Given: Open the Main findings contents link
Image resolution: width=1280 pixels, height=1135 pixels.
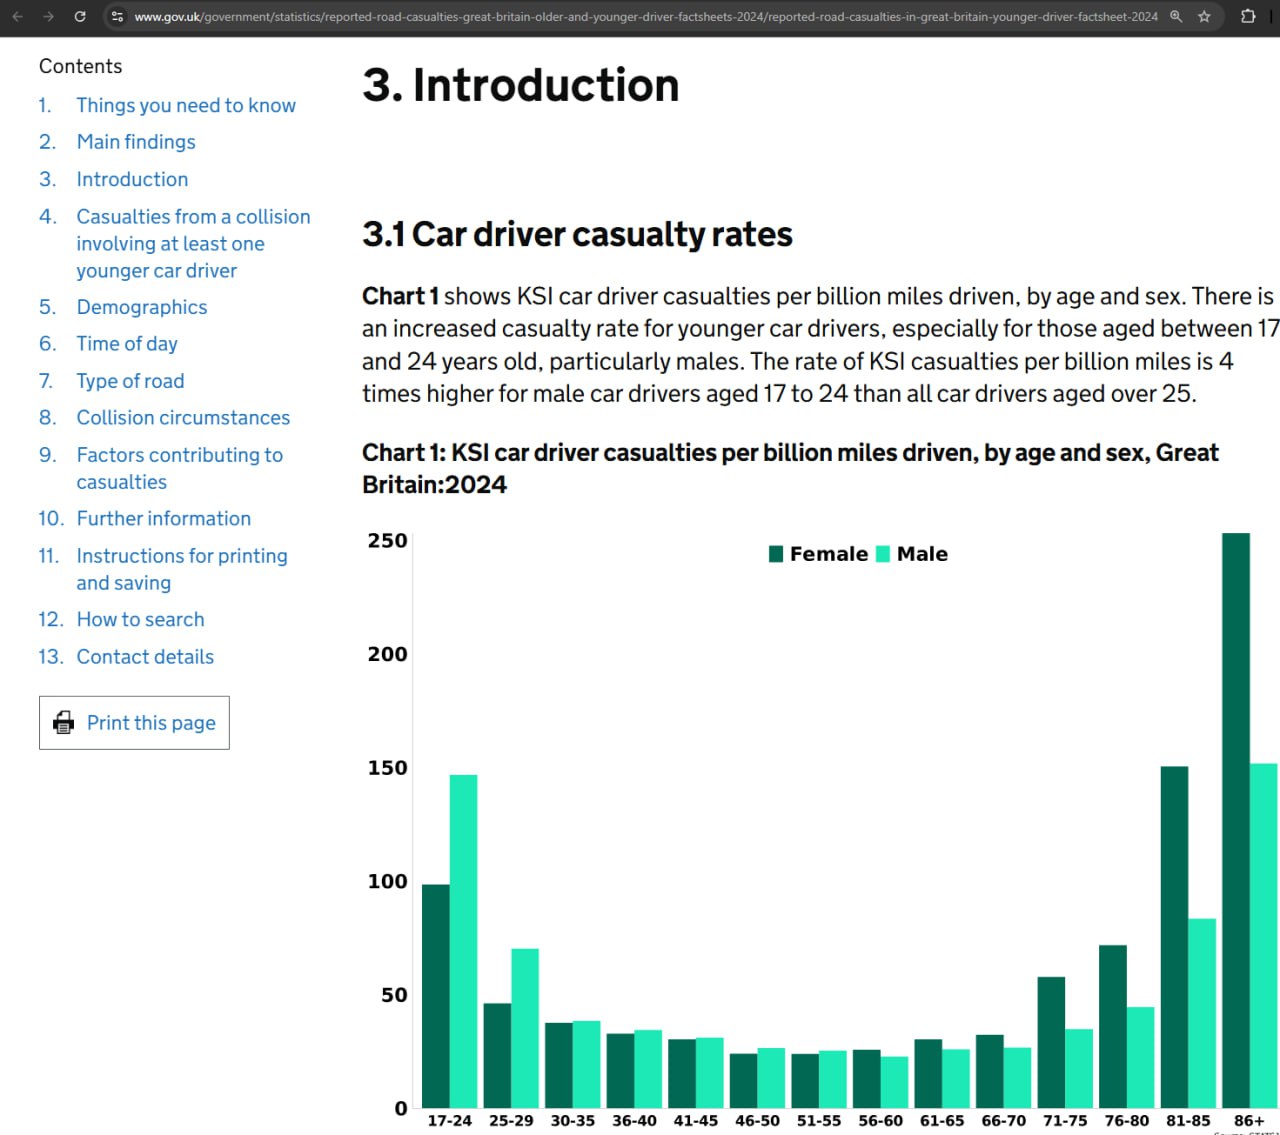Looking at the screenshot, I should [136, 142].
